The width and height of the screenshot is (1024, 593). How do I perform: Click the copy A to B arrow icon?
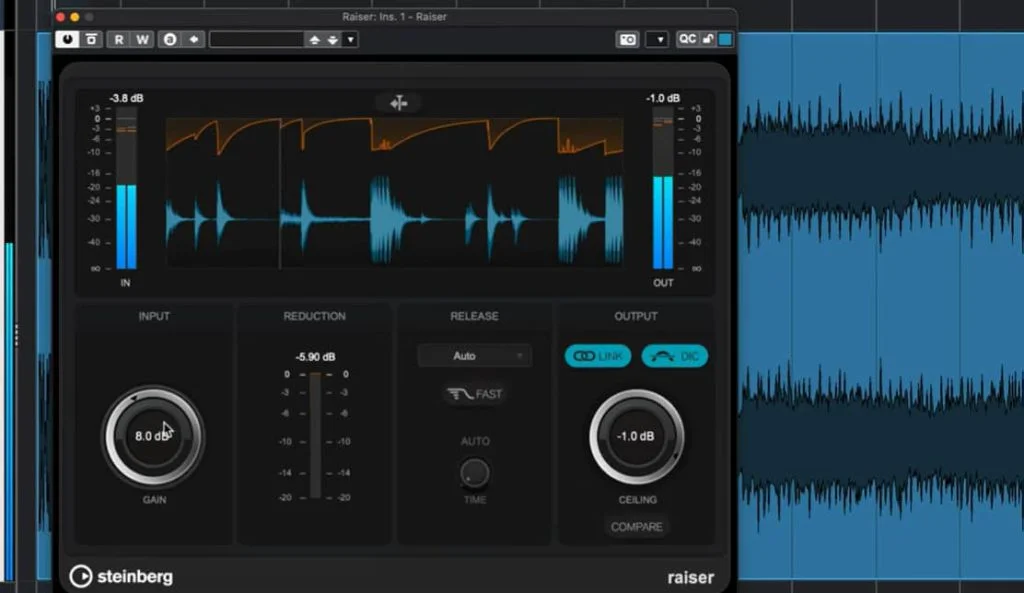click(x=193, y=39)
